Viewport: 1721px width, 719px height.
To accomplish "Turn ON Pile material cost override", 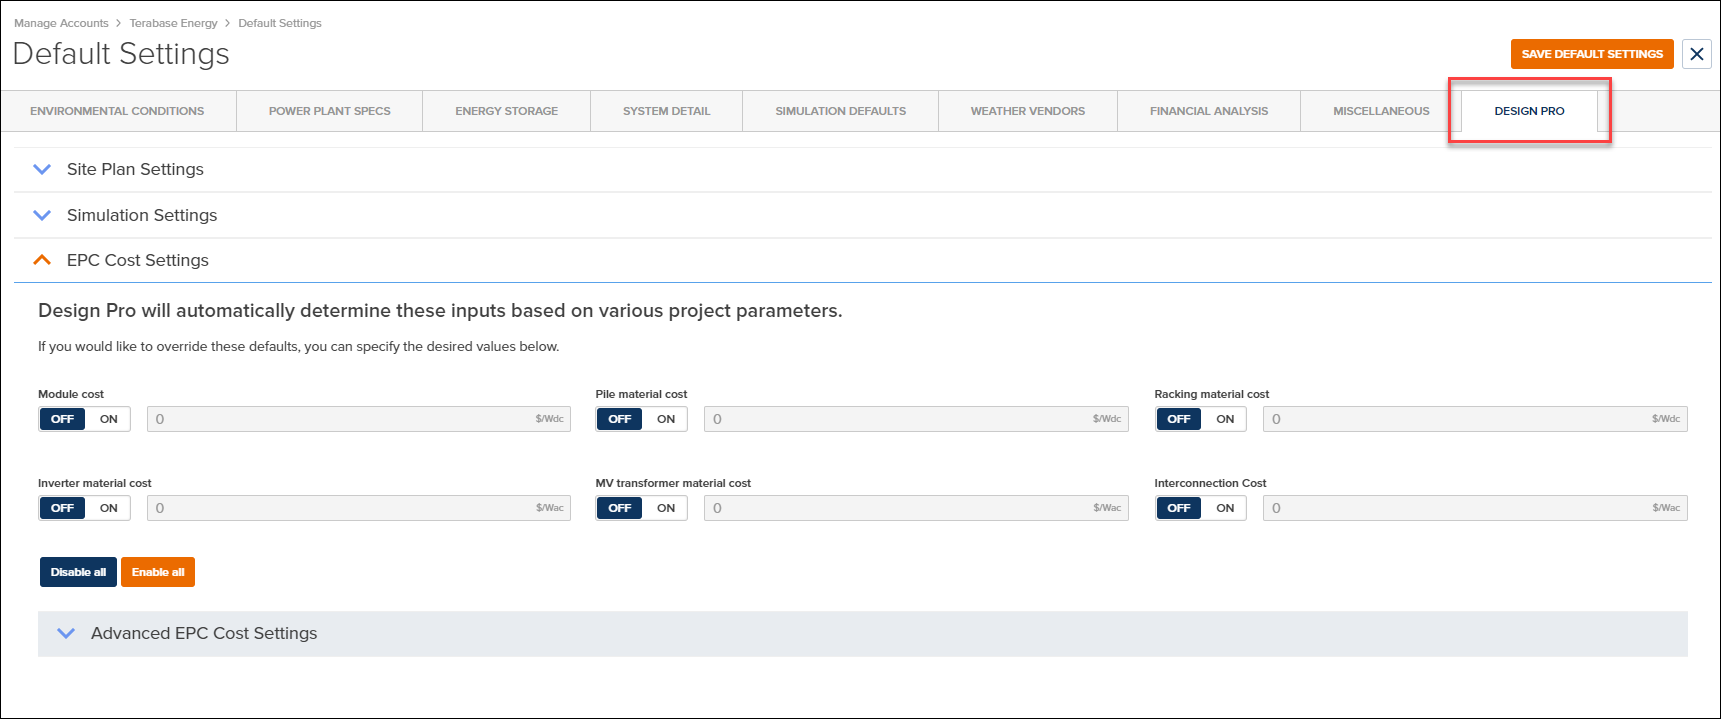I will (x=665, y=419).
